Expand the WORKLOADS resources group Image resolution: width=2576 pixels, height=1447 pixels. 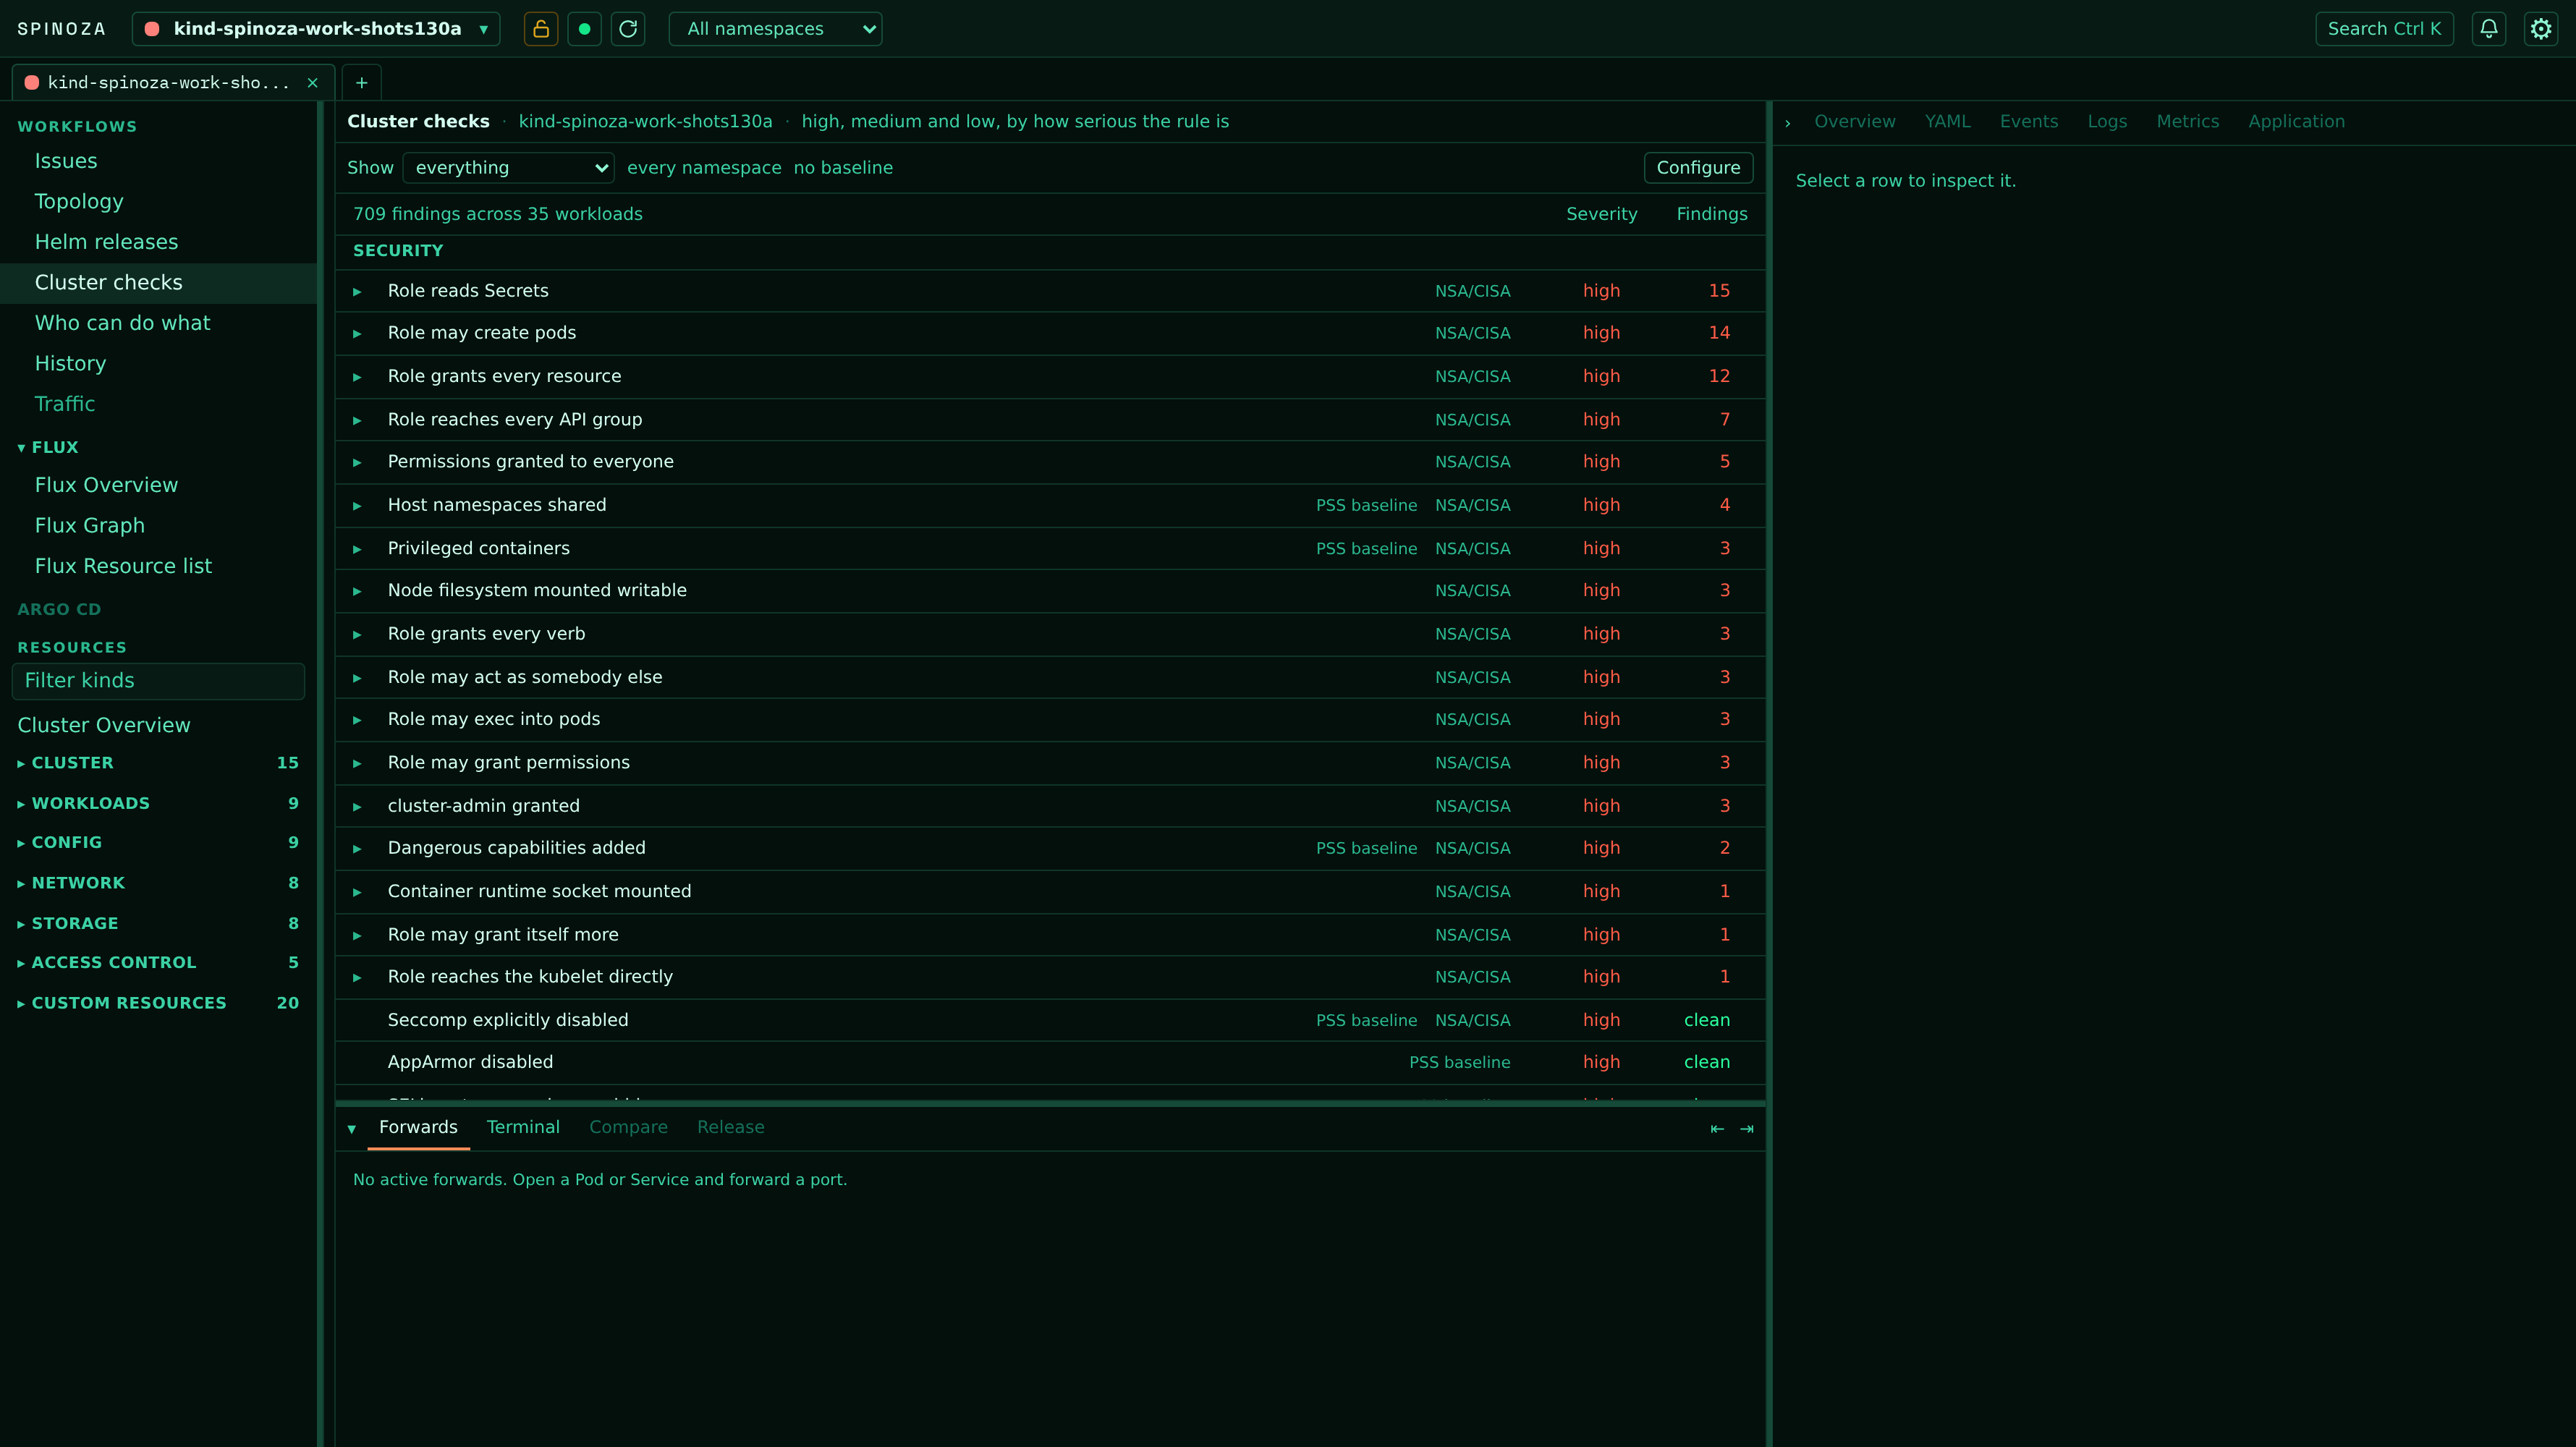158,803
